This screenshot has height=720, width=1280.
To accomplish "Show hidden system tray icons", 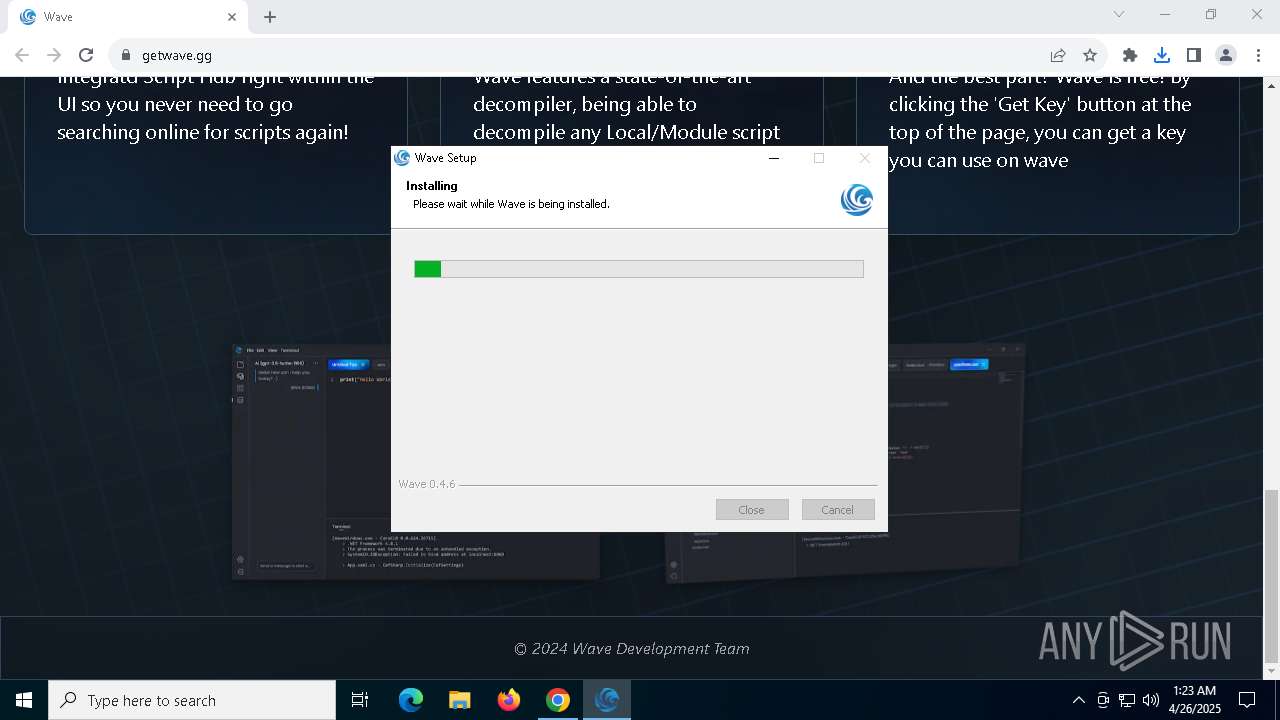I will tap(1078, 700).
